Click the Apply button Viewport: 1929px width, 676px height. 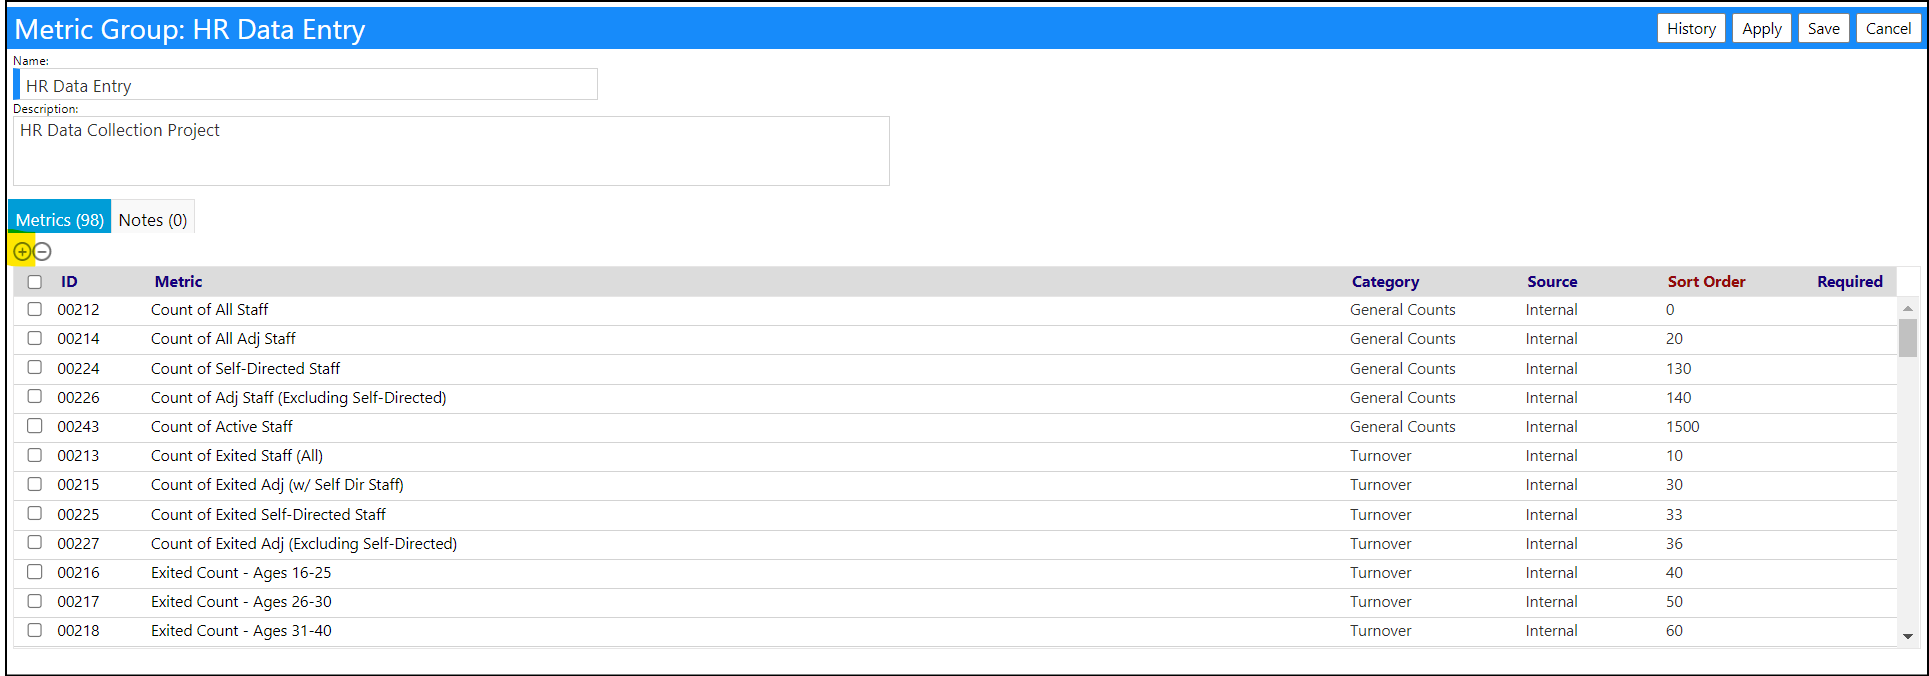click(x=1762, y=29)
